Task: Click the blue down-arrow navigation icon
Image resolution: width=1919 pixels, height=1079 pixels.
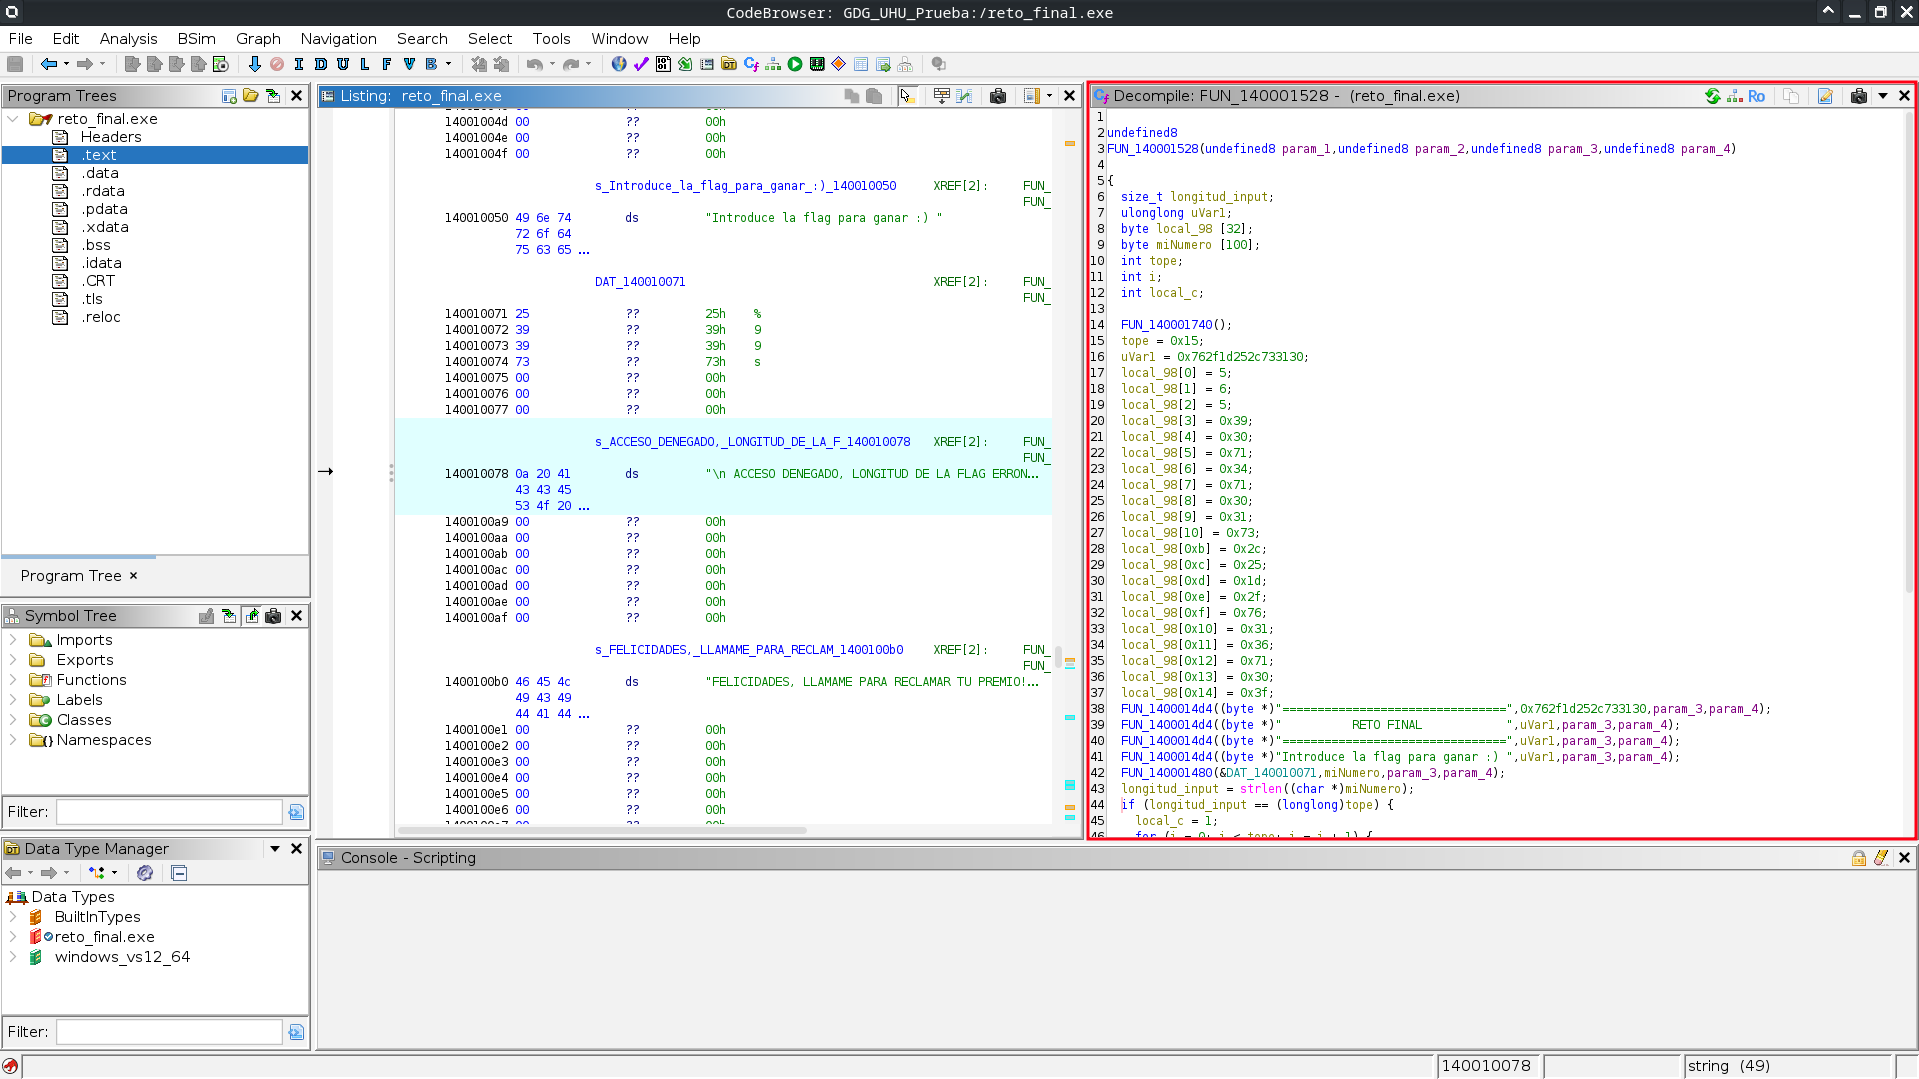Action: tap(255, 64)
